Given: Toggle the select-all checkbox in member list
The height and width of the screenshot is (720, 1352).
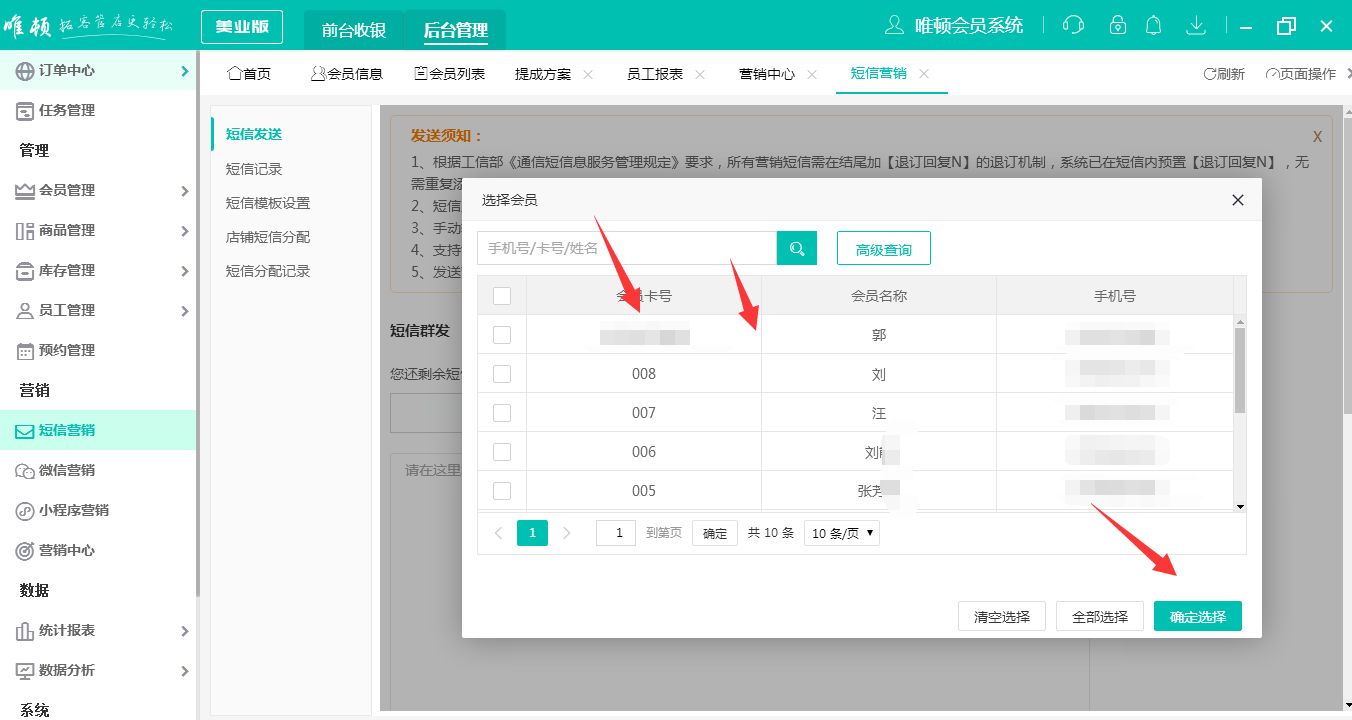Looking at the screenshot, I should tap(501, 295).
